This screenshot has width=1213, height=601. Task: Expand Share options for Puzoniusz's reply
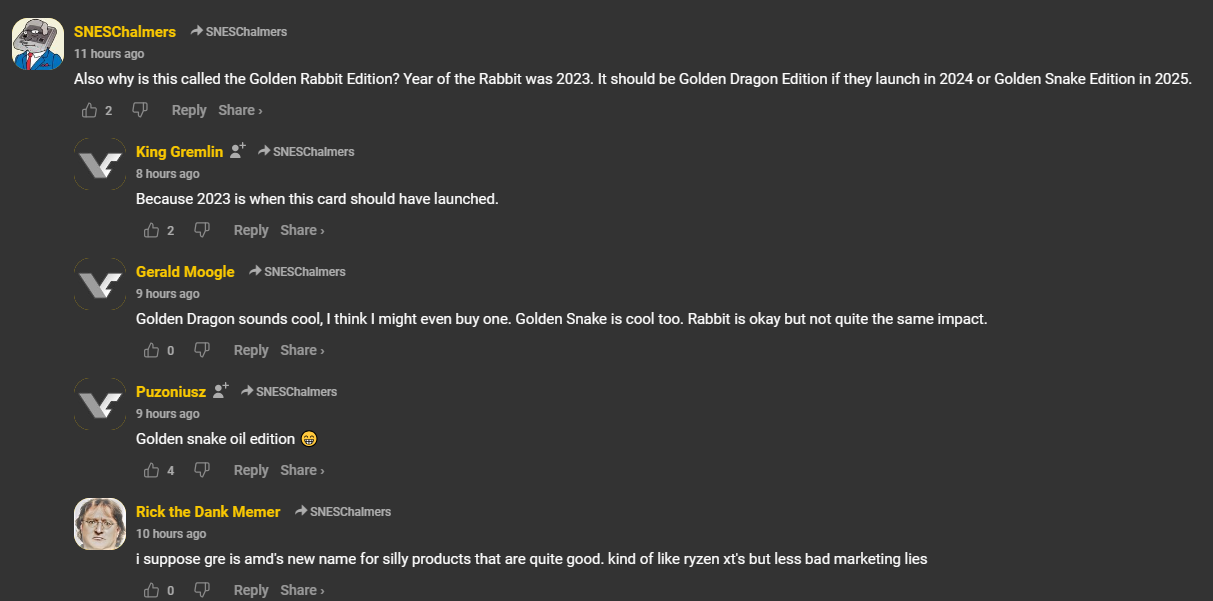pos(302,470)
